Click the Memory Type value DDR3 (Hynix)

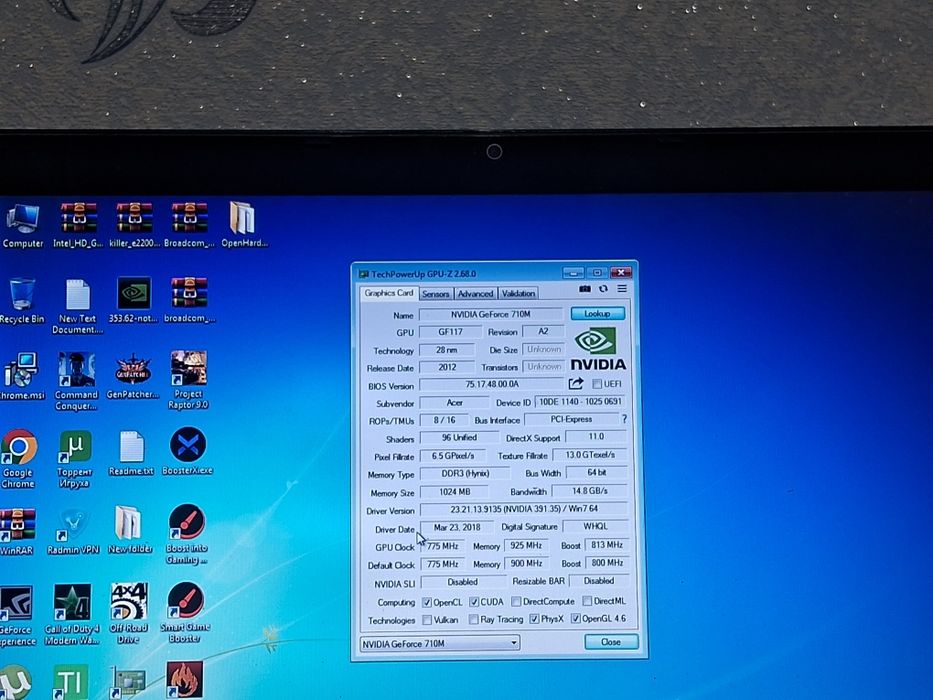coord(465,474)
